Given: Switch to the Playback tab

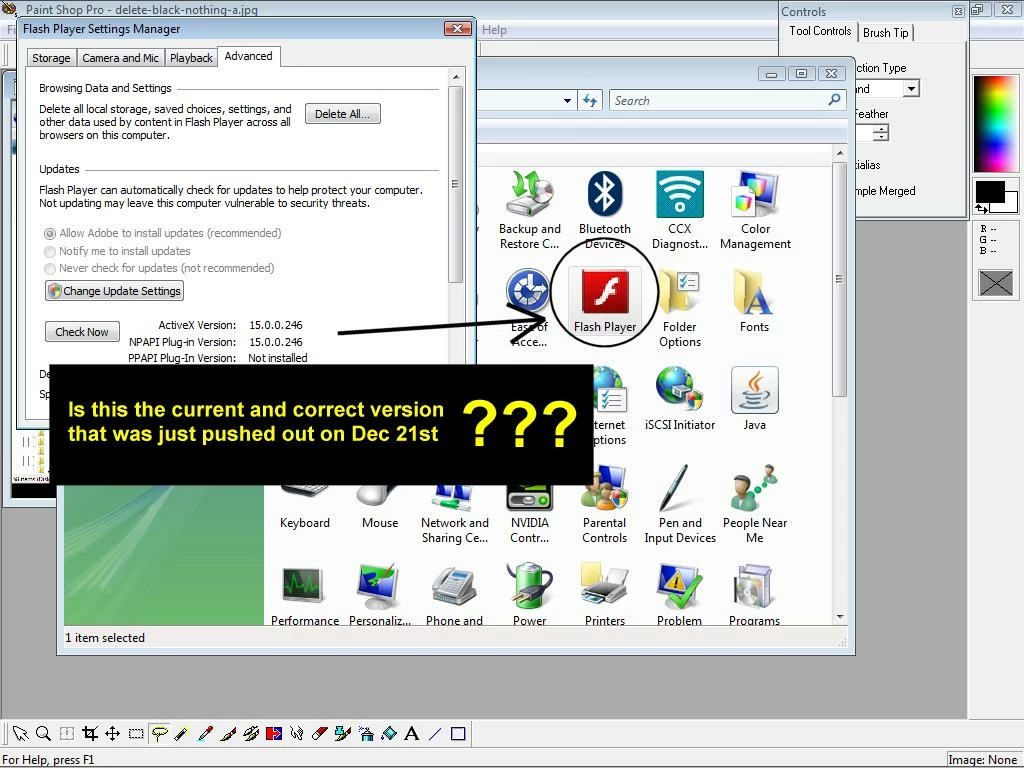Looking at the screenshot, I should tap(191, 57).
